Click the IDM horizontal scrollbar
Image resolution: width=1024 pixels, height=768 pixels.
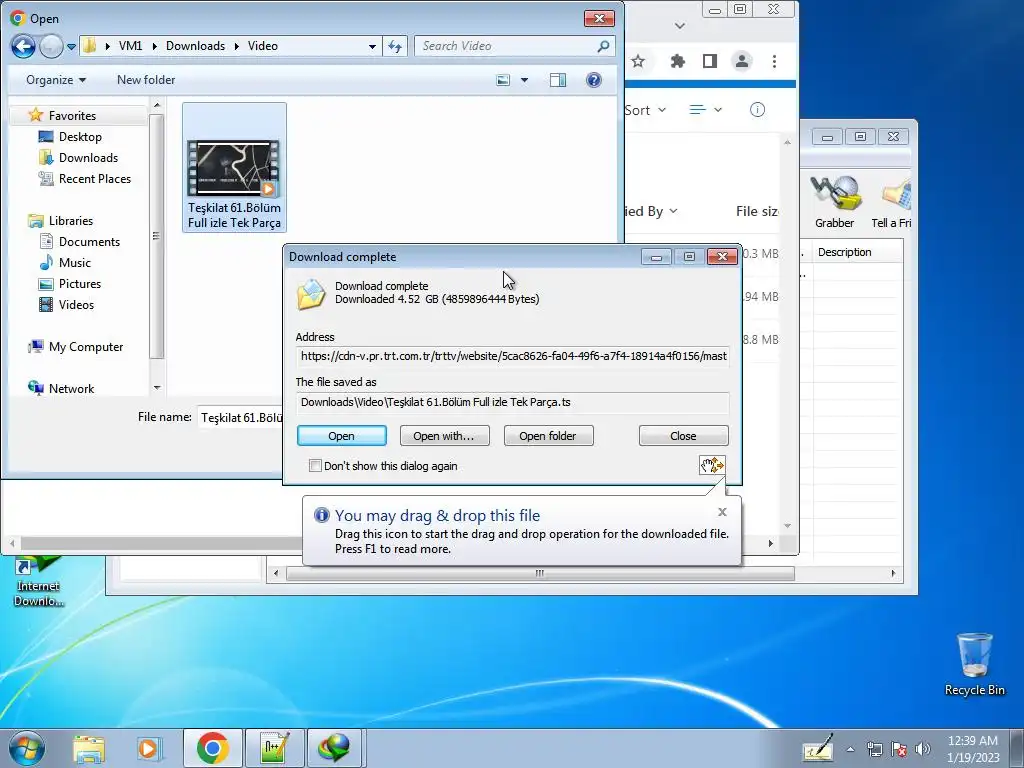(x=539, y=573)
